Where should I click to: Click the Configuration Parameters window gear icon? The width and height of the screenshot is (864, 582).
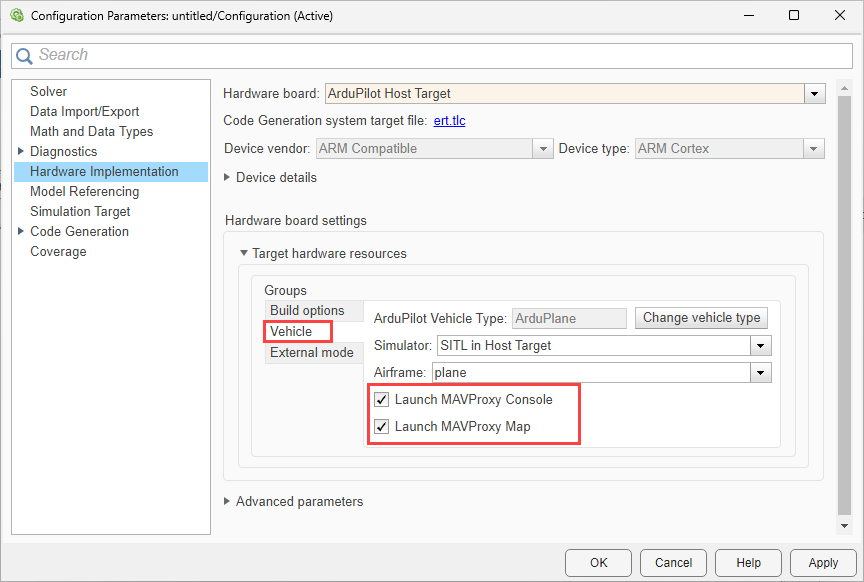click(x=16, y=16)
